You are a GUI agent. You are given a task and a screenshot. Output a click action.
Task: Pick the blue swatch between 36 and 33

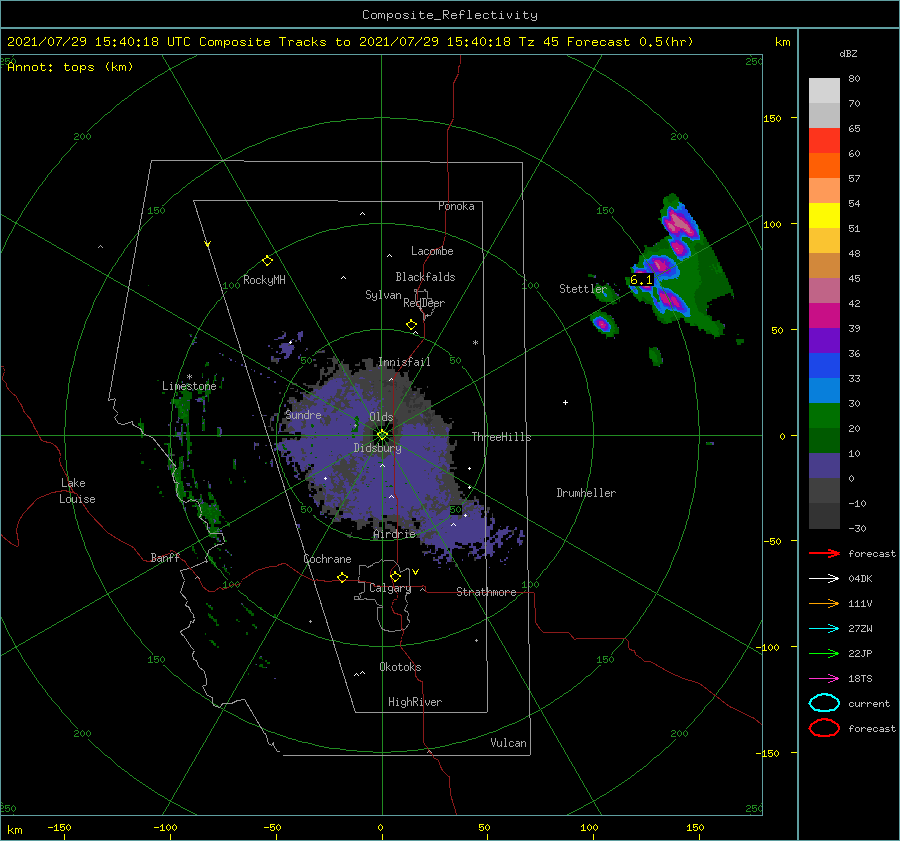point(824,366)
